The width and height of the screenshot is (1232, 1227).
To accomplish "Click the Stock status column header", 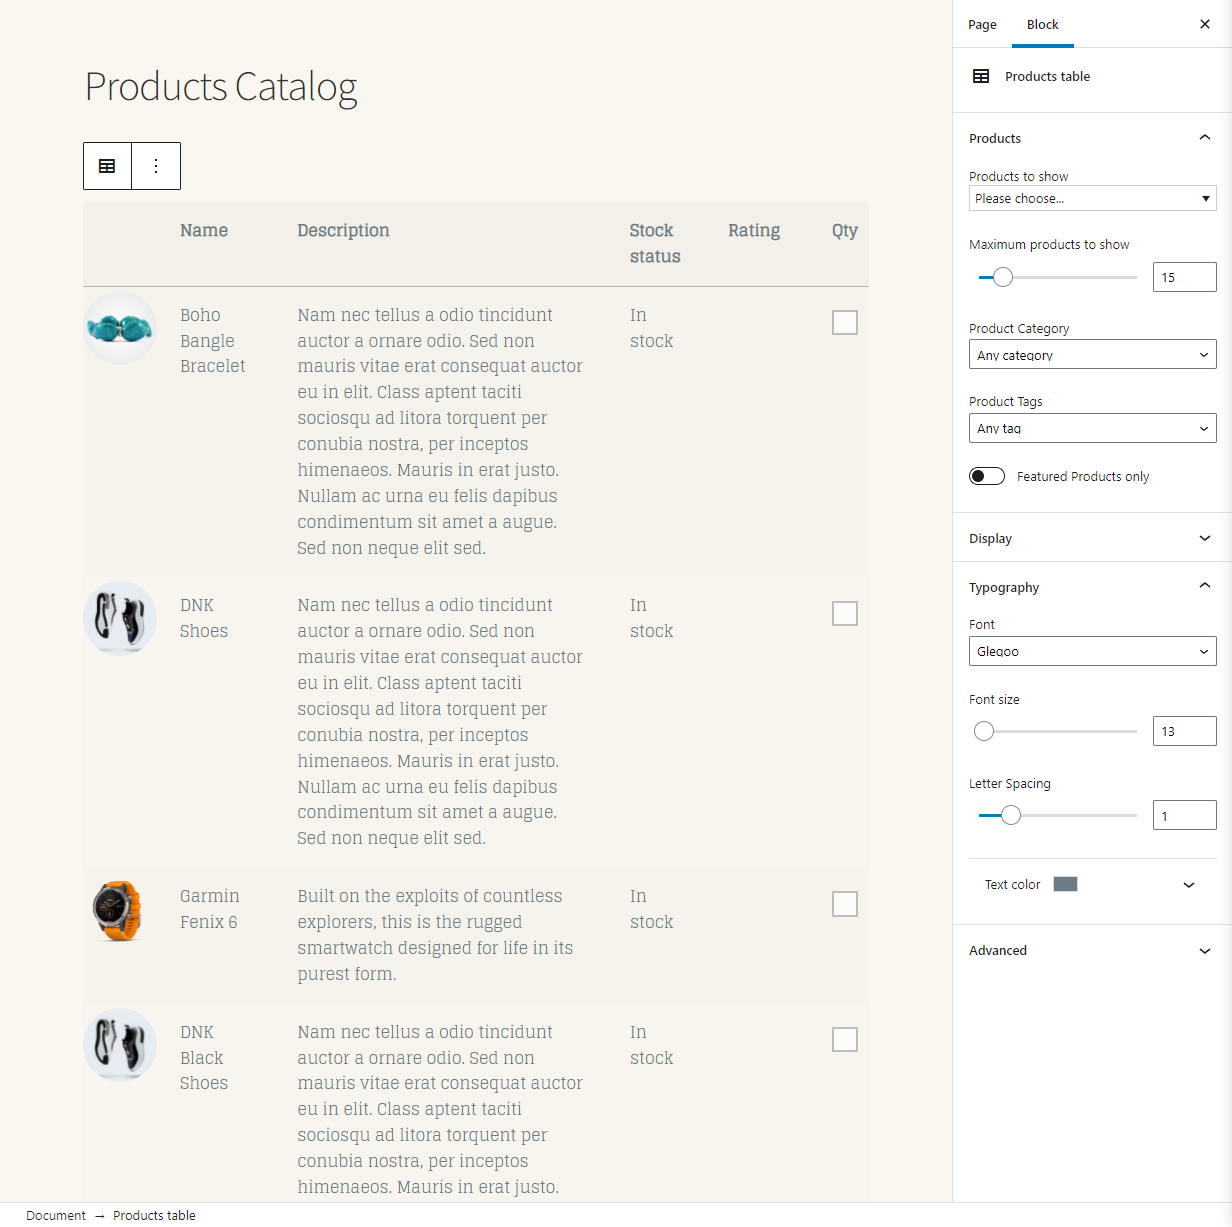I will [x=655, y=243].
